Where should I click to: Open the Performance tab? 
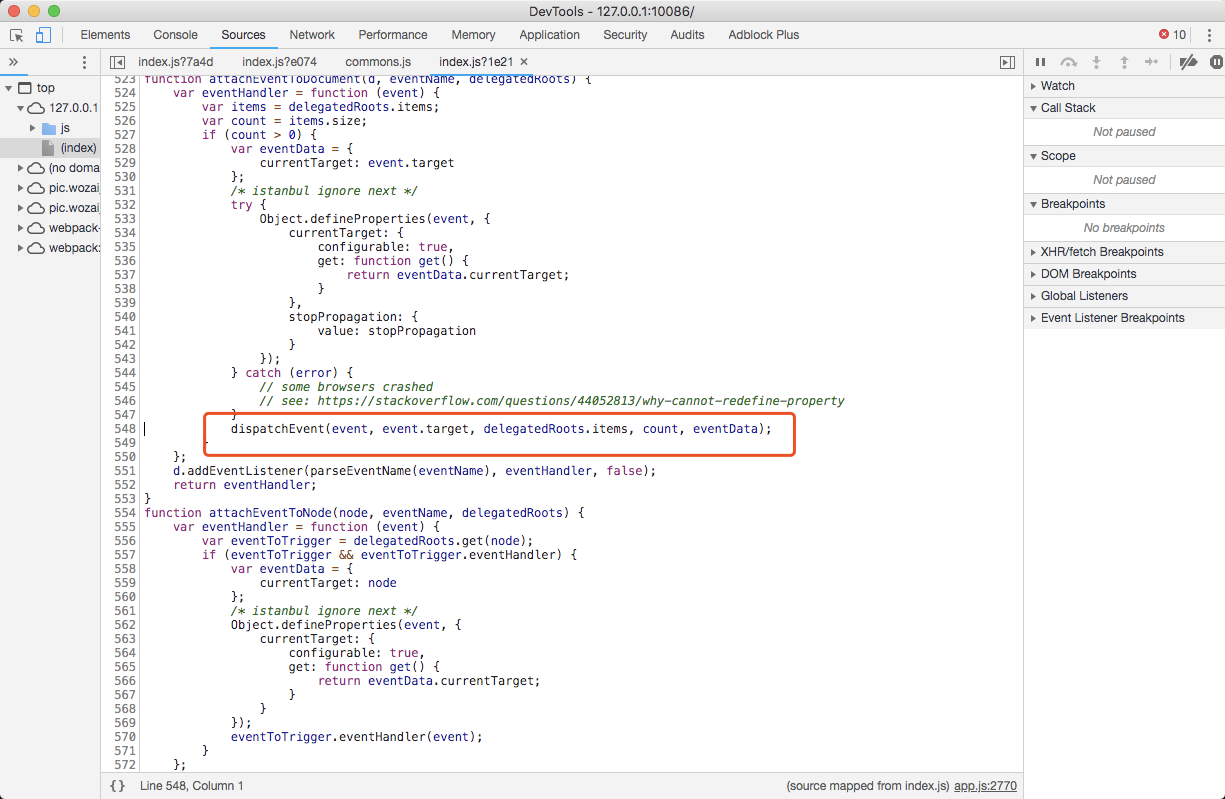pyautogui.click(x=393, y=35)
